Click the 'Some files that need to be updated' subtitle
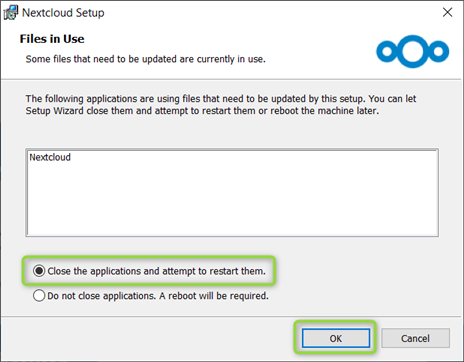The height and width of the screenshot is (362, 464). tap(146, 59)
